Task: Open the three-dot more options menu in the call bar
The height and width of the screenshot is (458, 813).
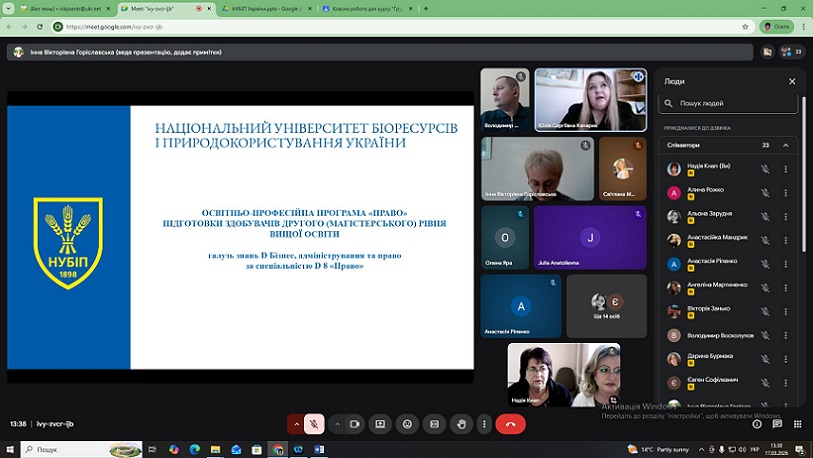Action: coord(484,424)
